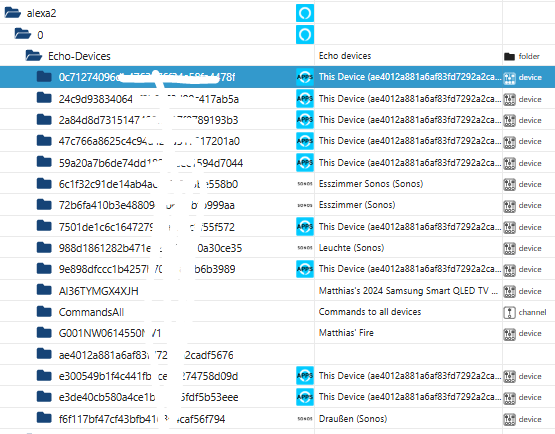Image resolution: width=555 pixels, height=434 pixels.
Task: Open folder starting with e3de40cb580a4ce1b
Action: coord(44,397)
